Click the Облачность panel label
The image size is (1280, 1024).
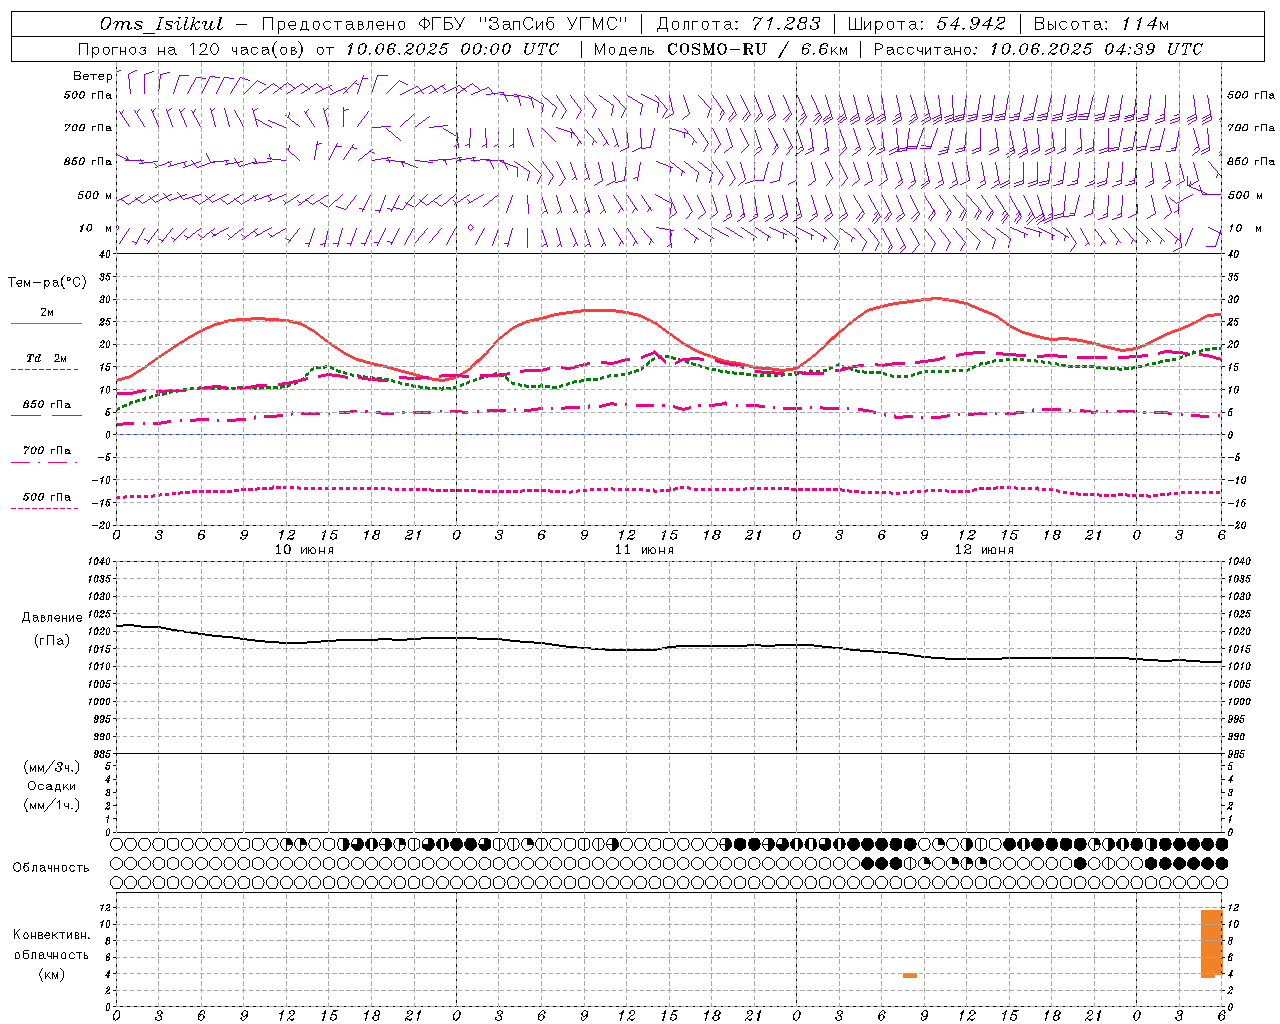51,868
